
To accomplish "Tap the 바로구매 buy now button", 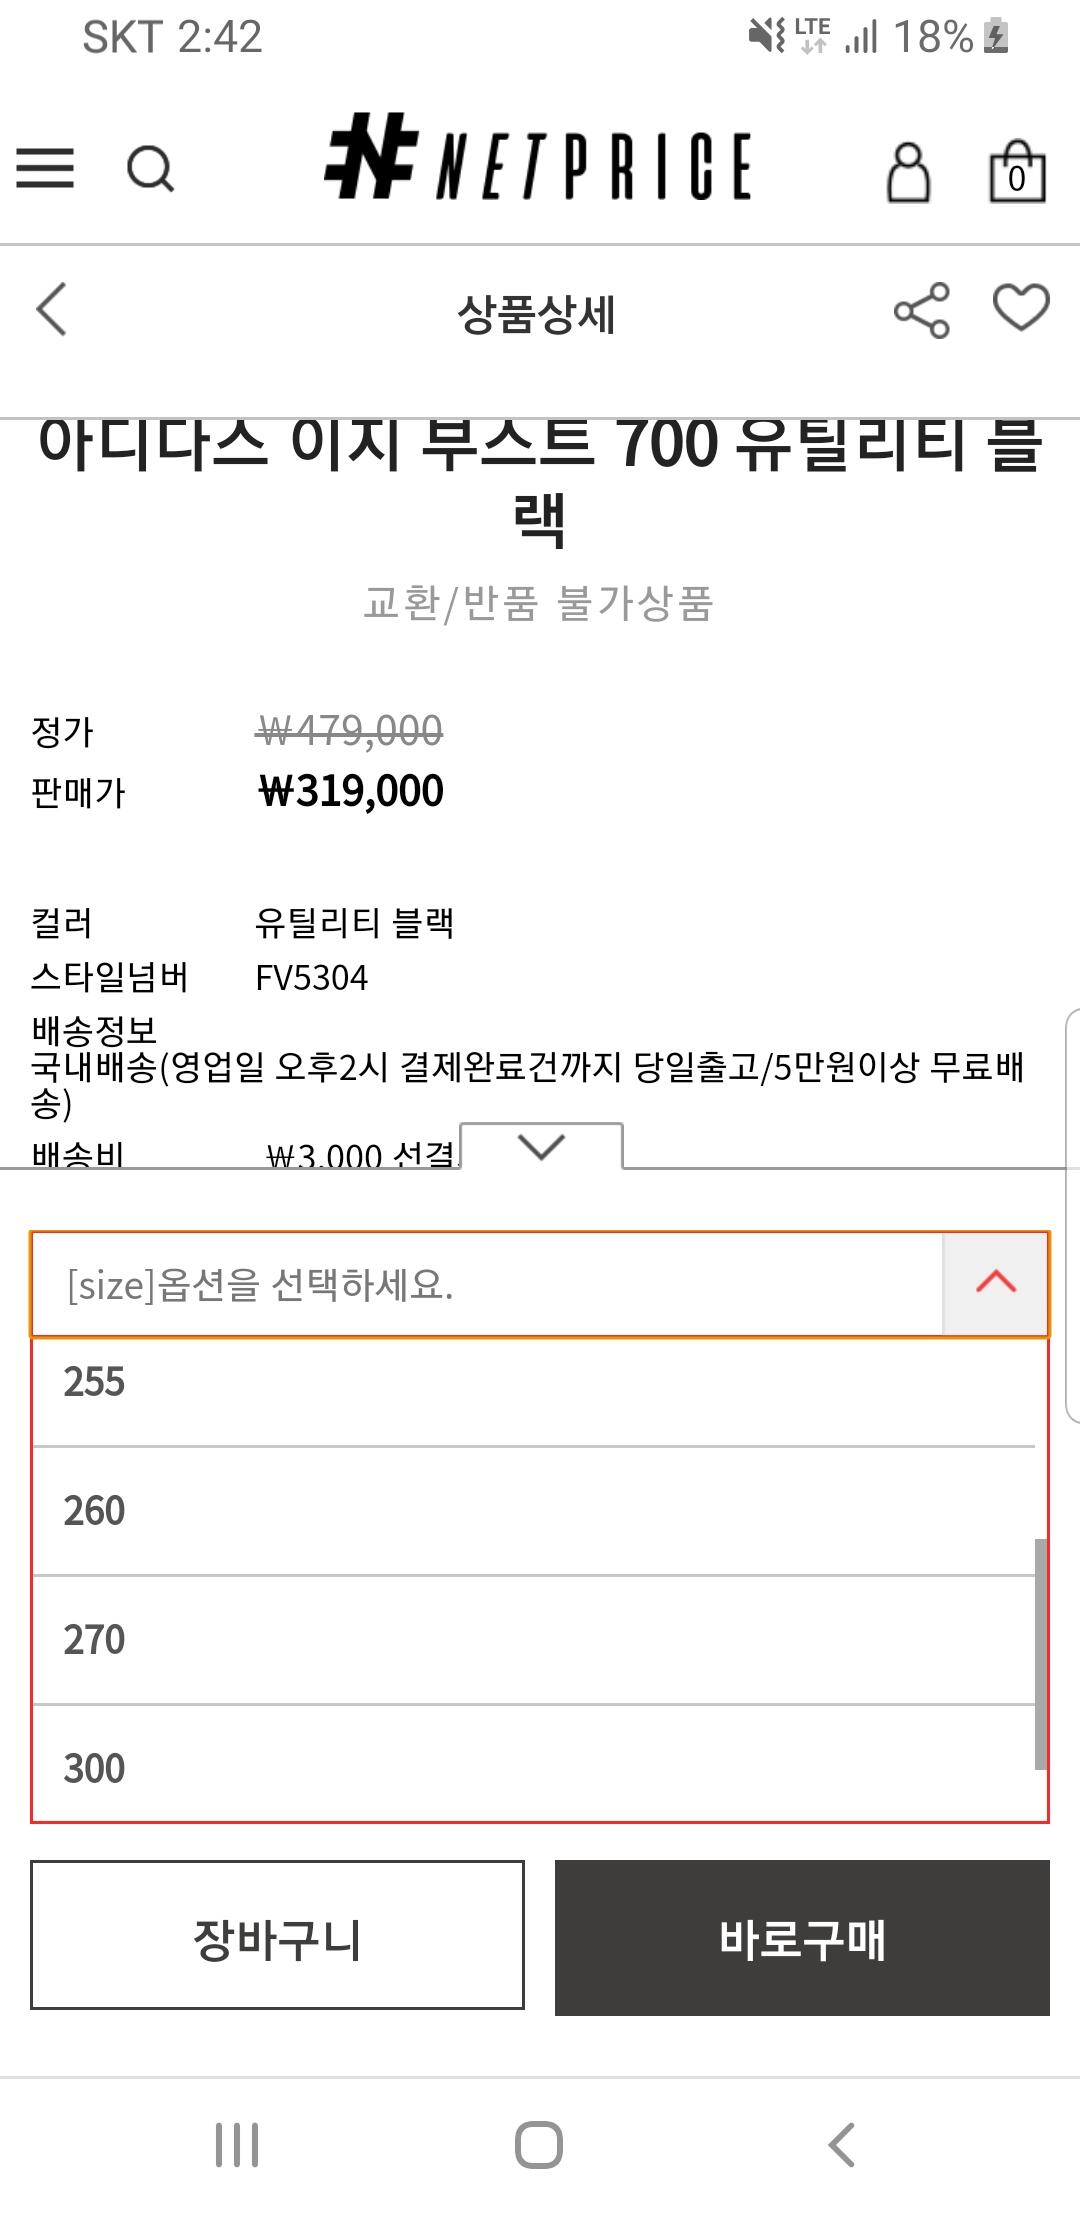I will [802, 1939].
